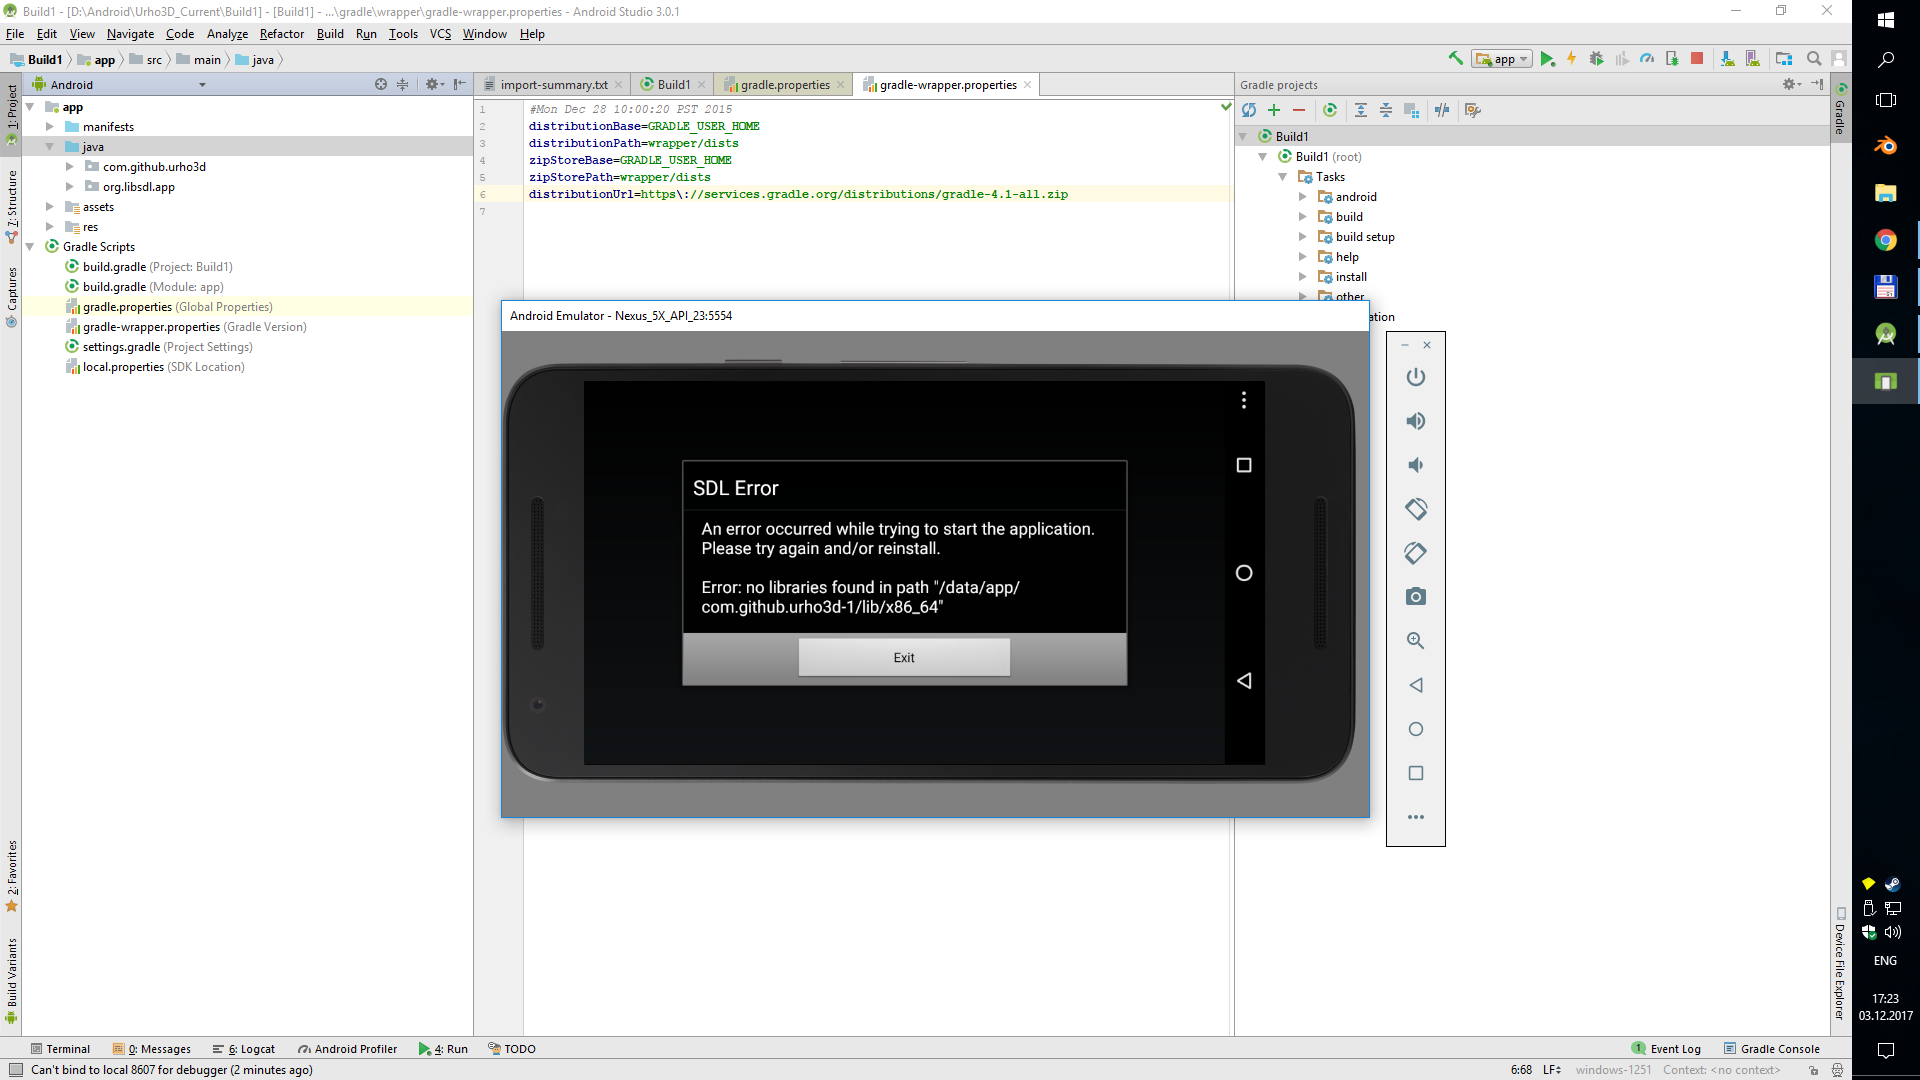Expand the manifests folder
The width and height of the screenshot is (1920, 1080).
pos(50,127)
